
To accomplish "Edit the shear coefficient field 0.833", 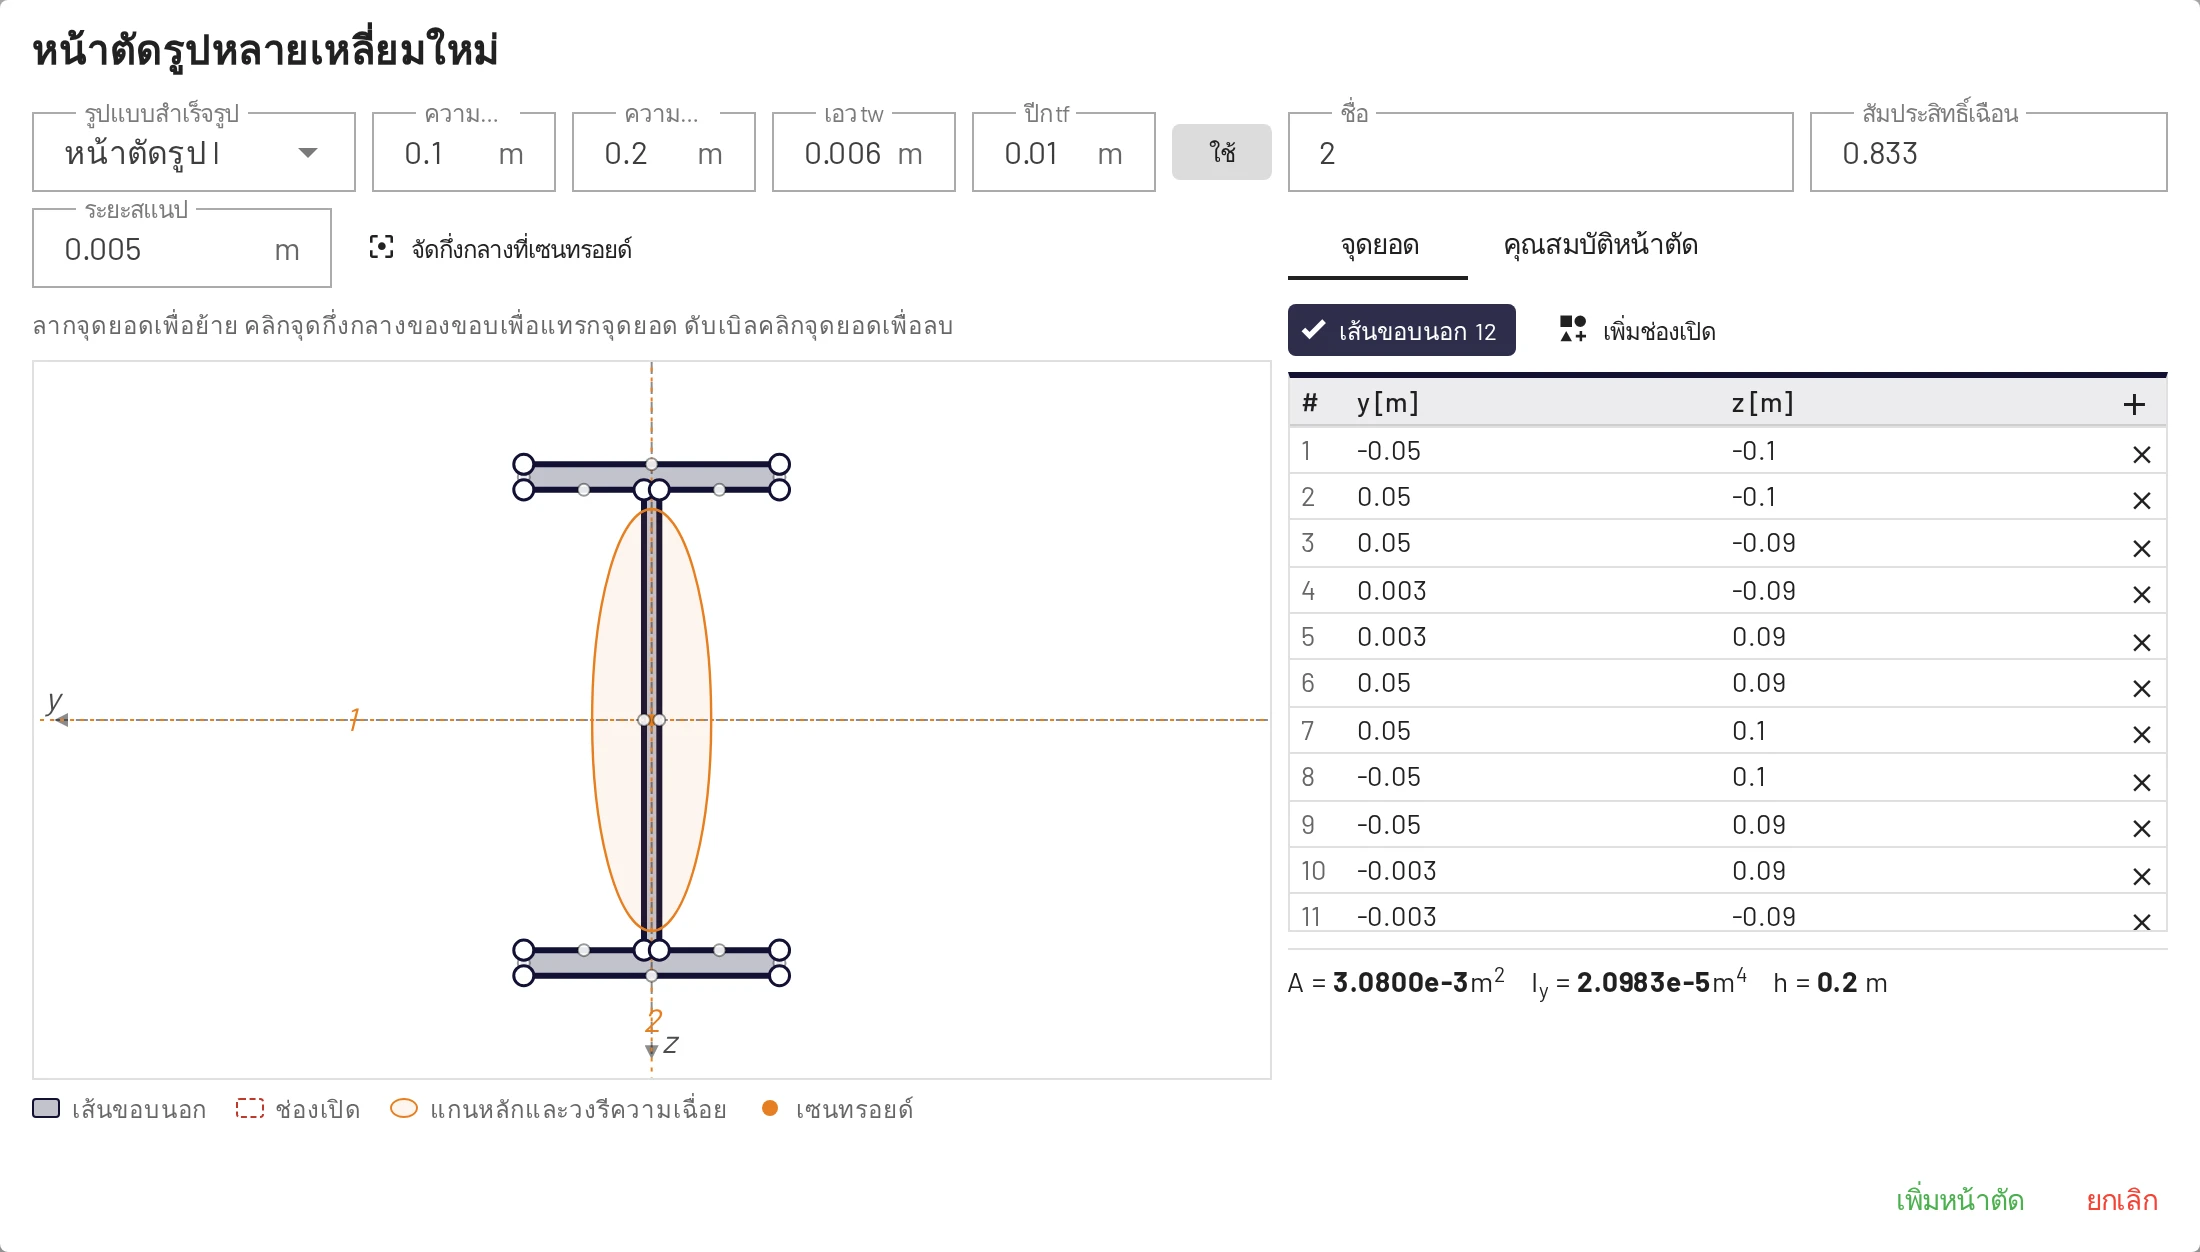I will (1988, 152).
